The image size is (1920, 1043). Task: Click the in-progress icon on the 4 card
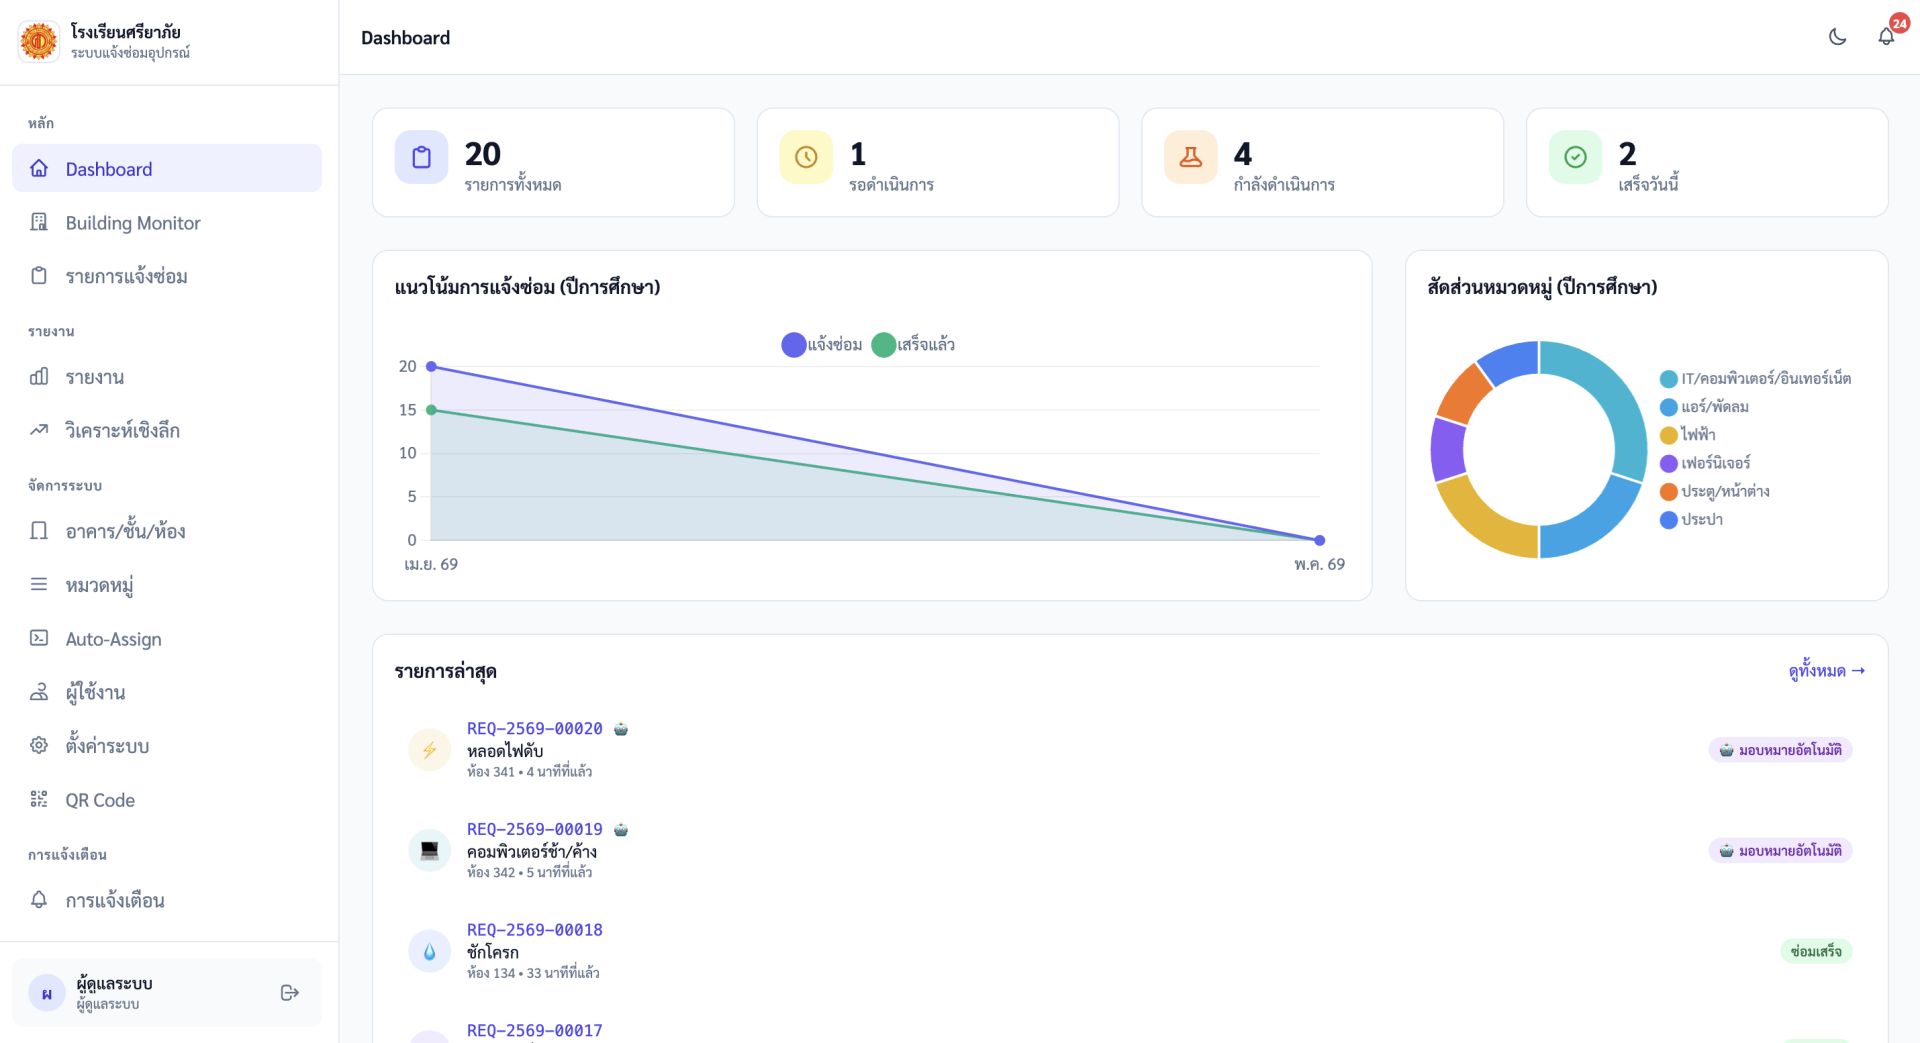[x=1190, y=157]
